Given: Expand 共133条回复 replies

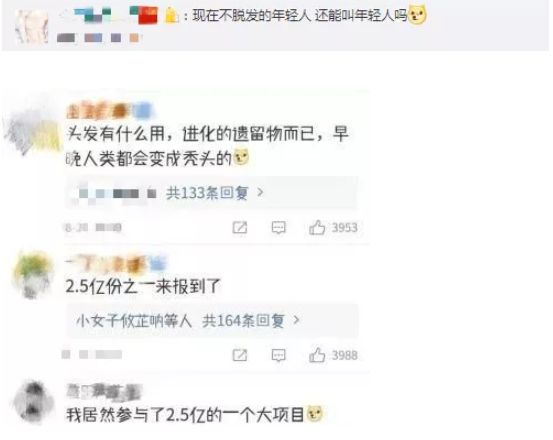Looking at the screenshot, I should (x=207, y=193).
